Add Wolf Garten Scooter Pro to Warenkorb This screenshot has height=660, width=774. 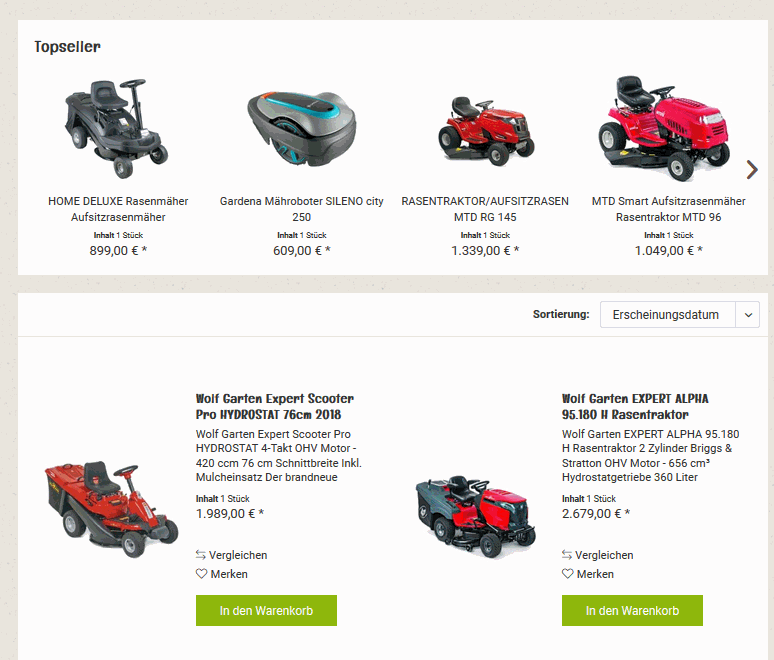[266, 611]
